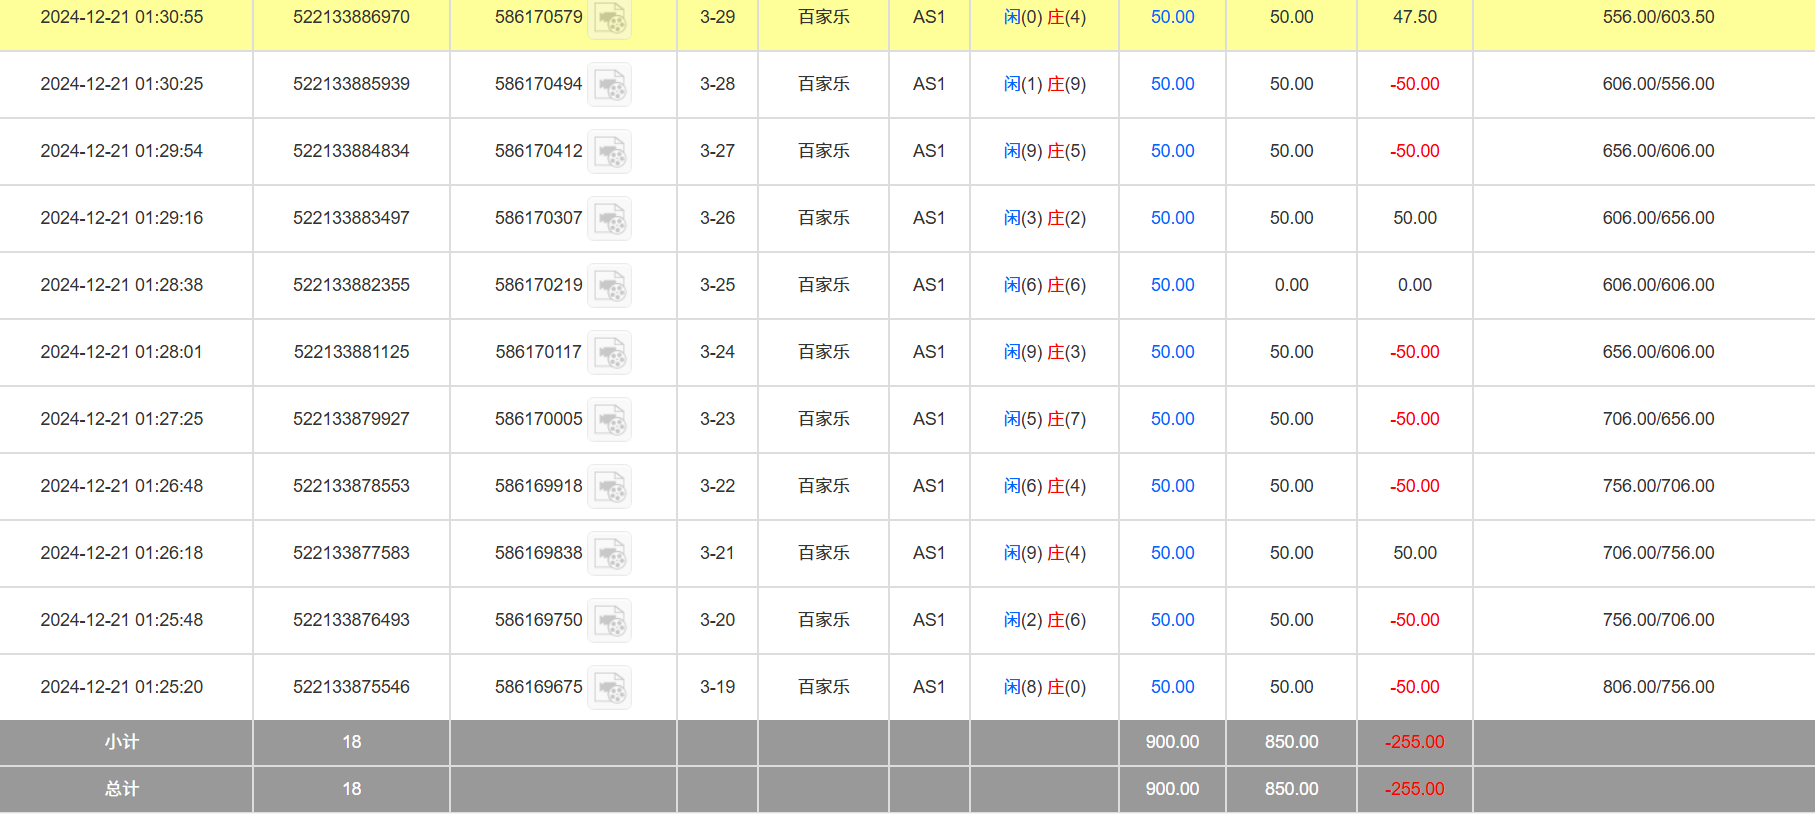This screenshot has height=814, width=1815.
Task: Open video replay icon beside 586169918
Action: click(609, 487)
